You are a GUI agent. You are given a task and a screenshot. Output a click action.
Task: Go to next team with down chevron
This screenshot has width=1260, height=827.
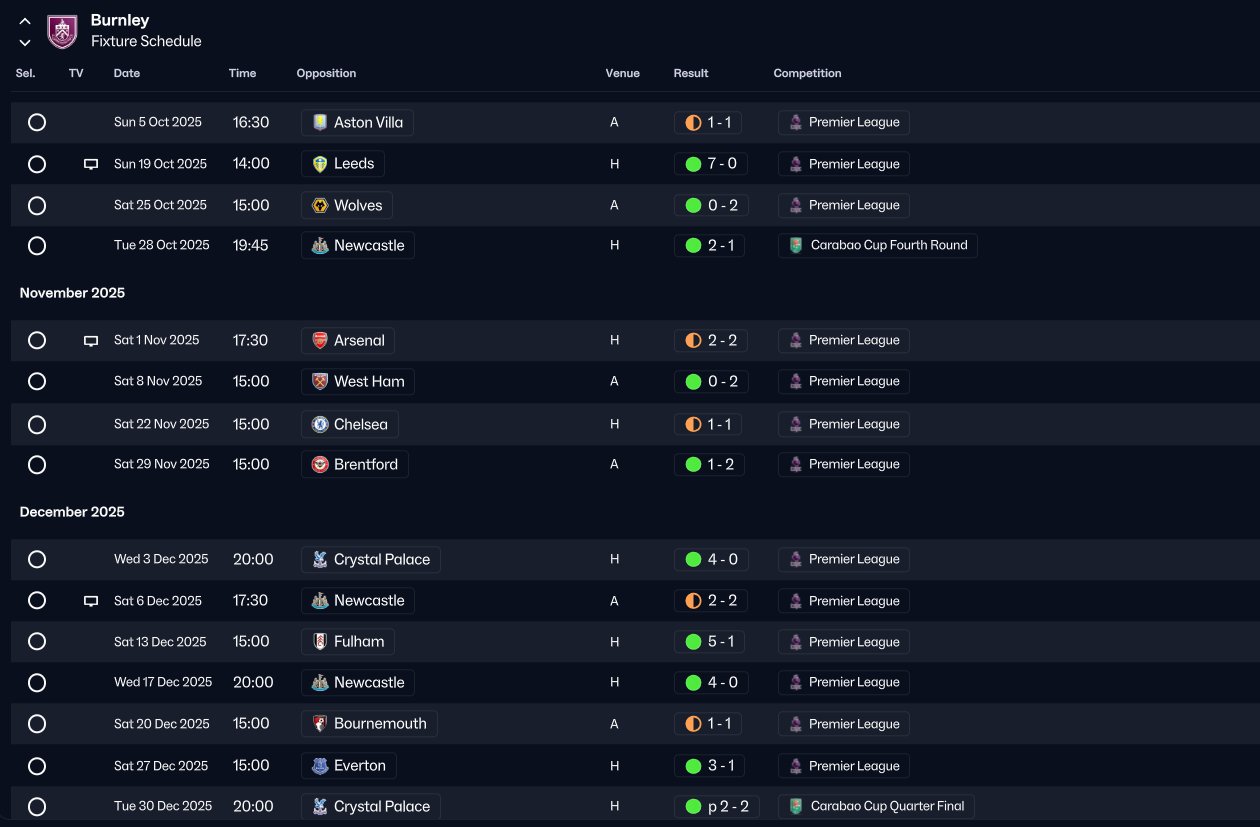[25, 42]
